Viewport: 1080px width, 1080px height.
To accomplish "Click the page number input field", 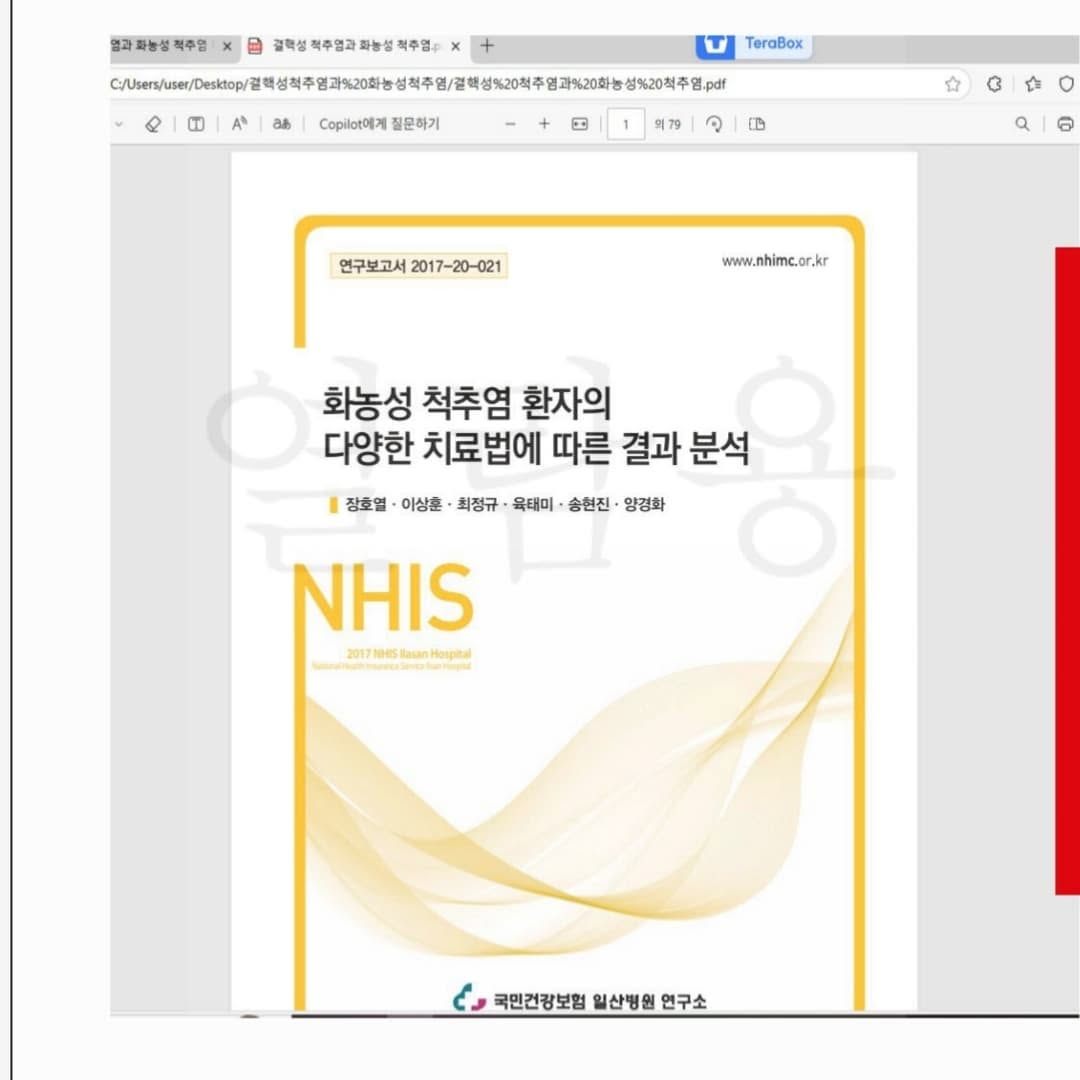I will click(x=625, y=124).
